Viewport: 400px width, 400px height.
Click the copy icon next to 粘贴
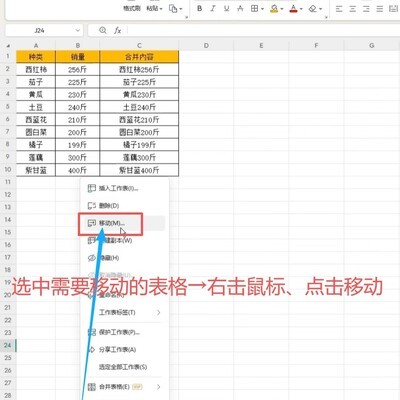173,9
